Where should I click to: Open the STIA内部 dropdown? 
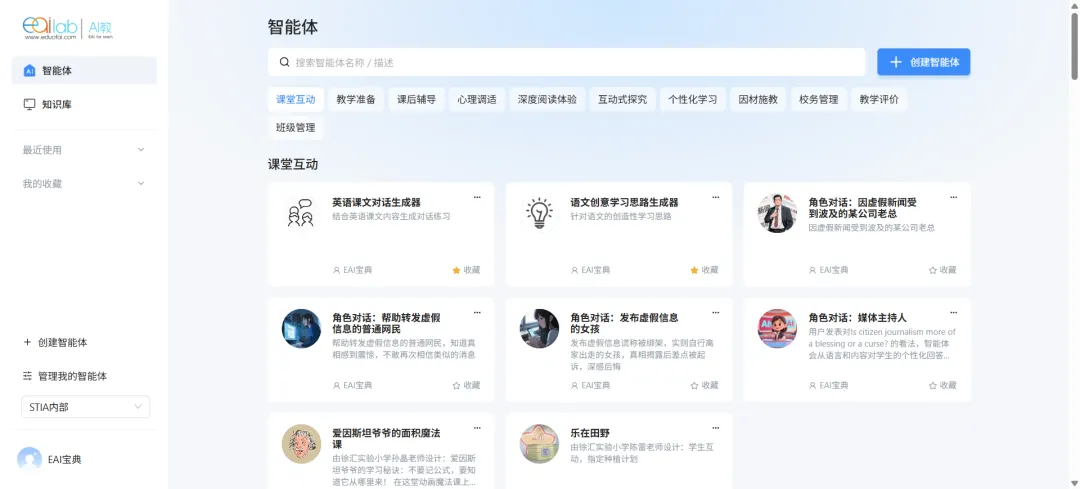[x=85, y=407]
